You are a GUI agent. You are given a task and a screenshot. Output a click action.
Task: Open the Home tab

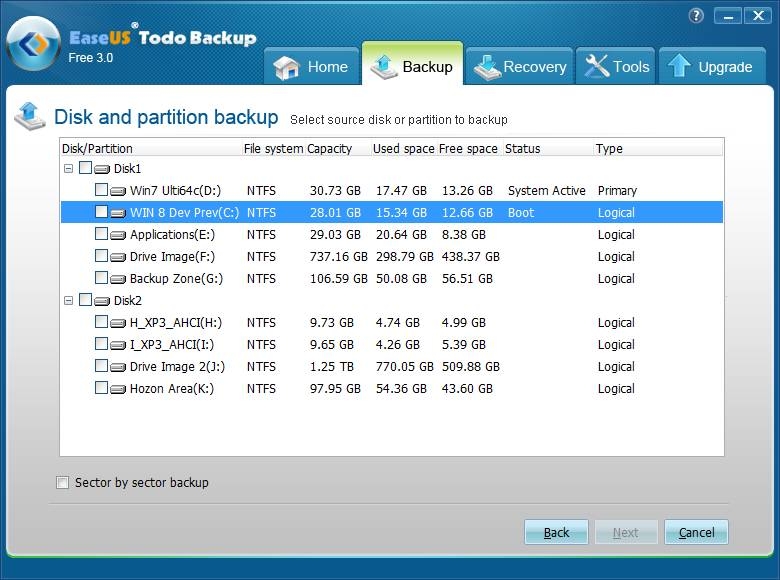(x=311, y=66)
